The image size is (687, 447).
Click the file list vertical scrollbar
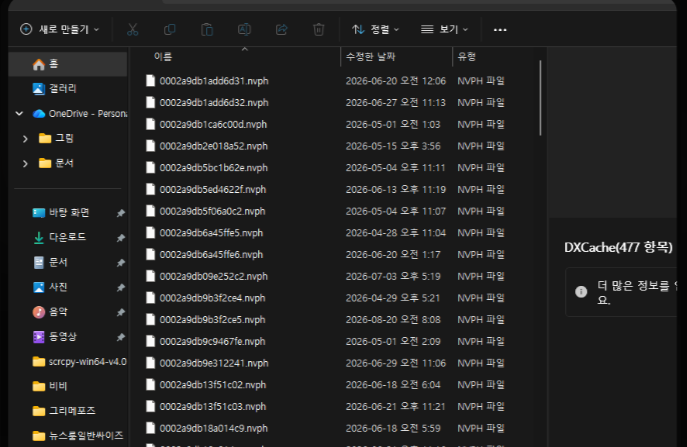tap(540, 98)
